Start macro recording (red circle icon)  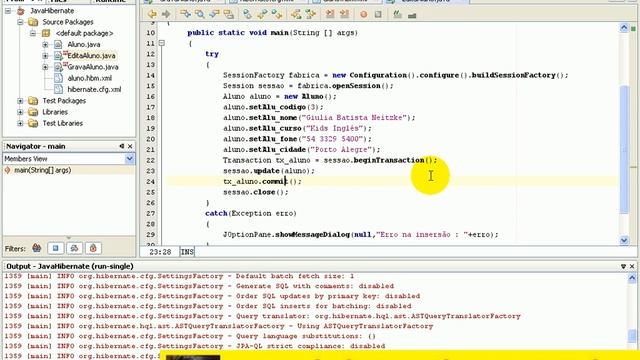[363, 15]
